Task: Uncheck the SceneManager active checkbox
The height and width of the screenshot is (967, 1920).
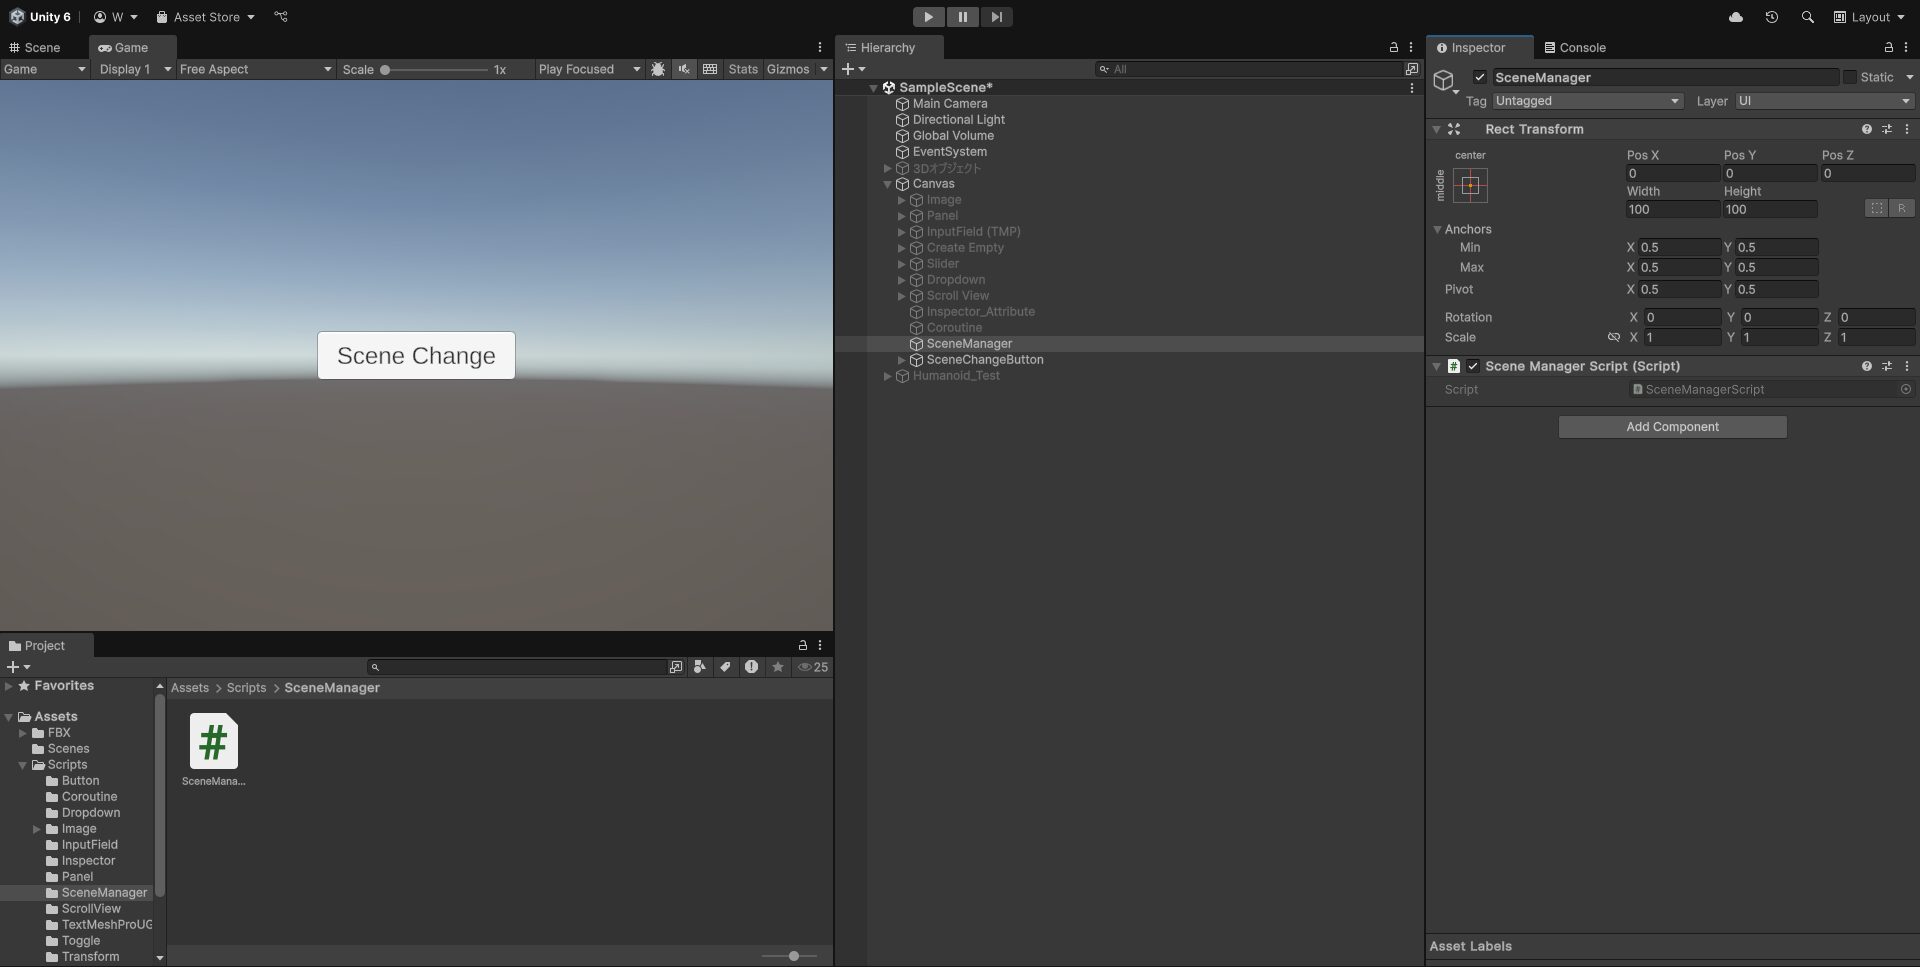Action: (x=1478, y=77)
